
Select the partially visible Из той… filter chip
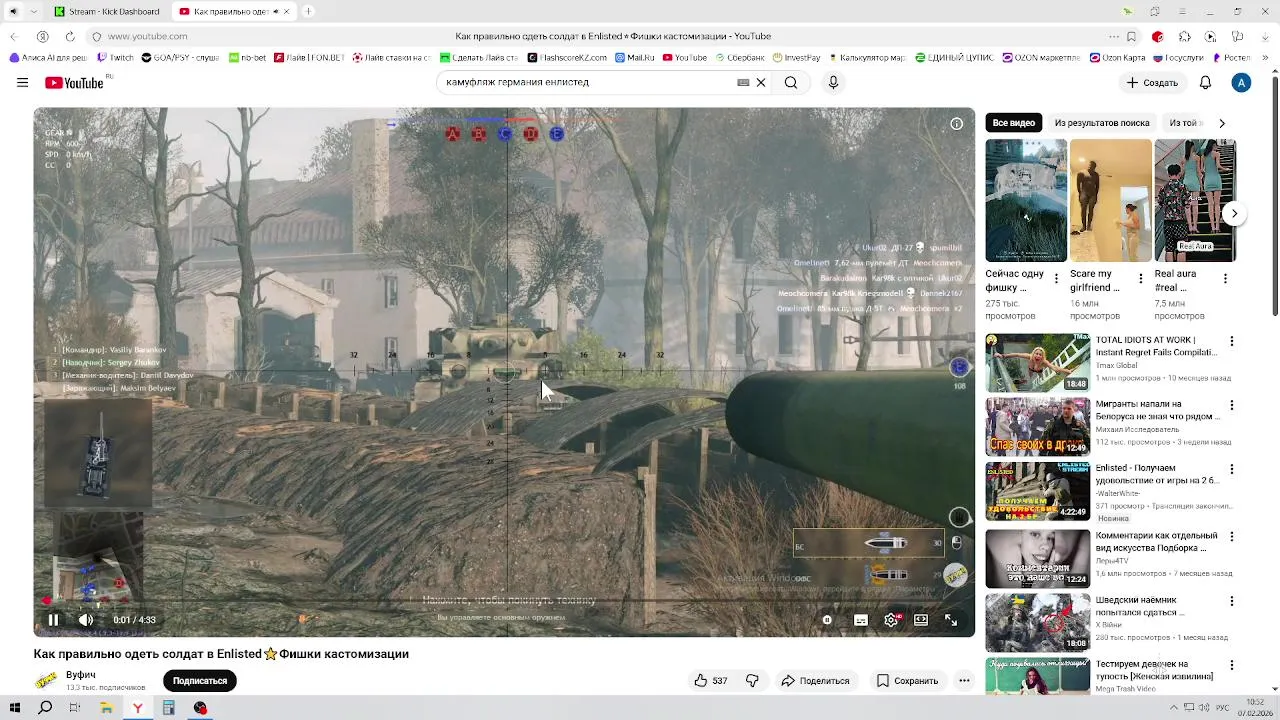(1184, 123)
